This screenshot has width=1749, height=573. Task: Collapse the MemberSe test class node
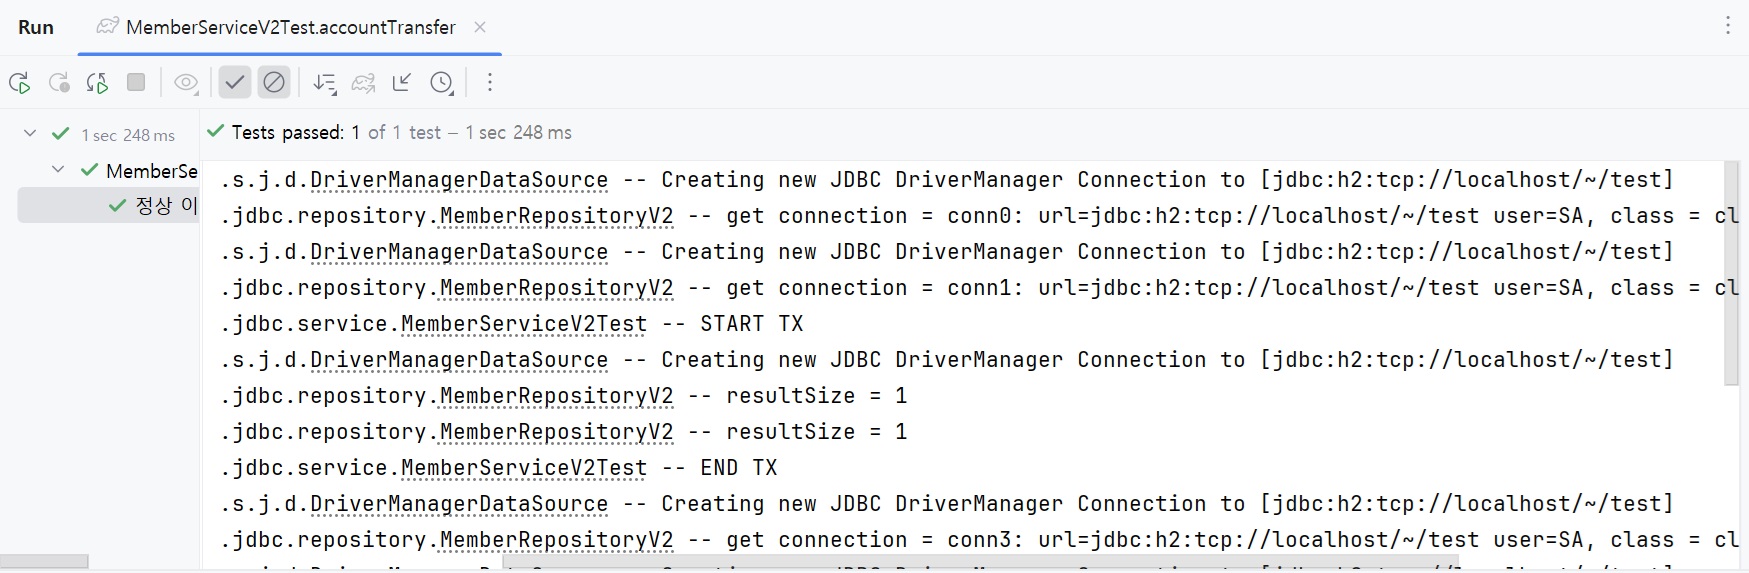pyautogui.click(x=58, y=170)
